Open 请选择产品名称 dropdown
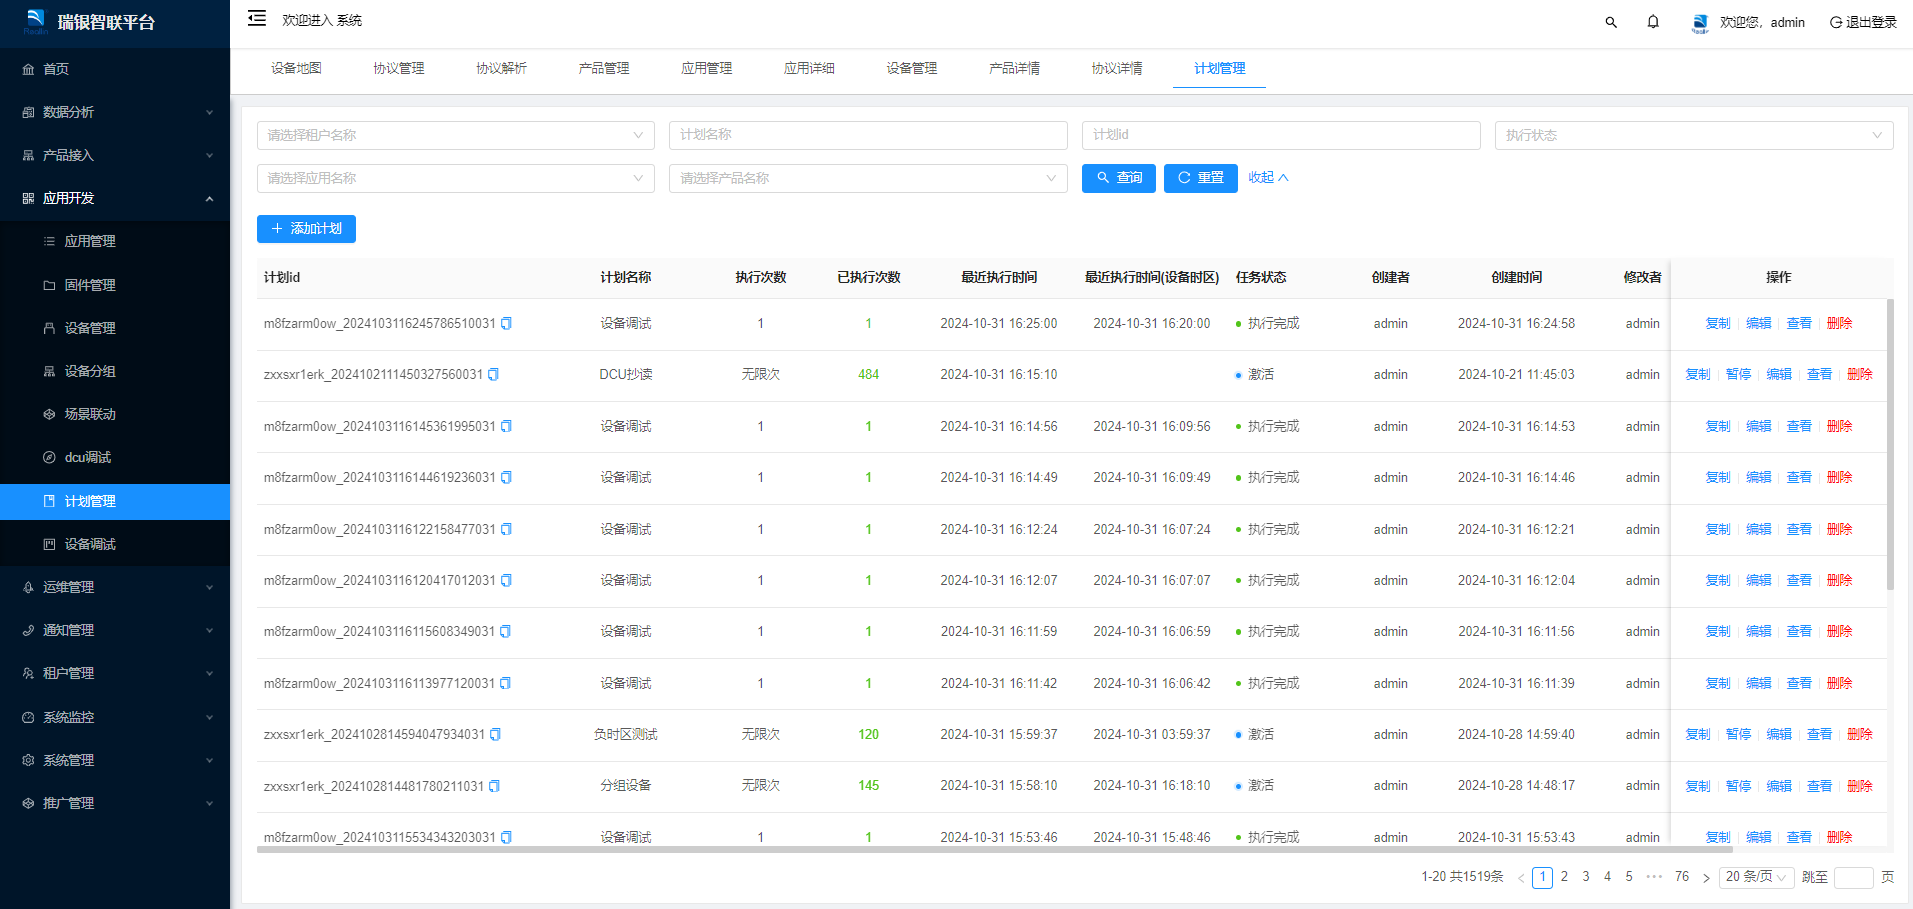This screenshot has height=909, width=1913. [868, 178]
